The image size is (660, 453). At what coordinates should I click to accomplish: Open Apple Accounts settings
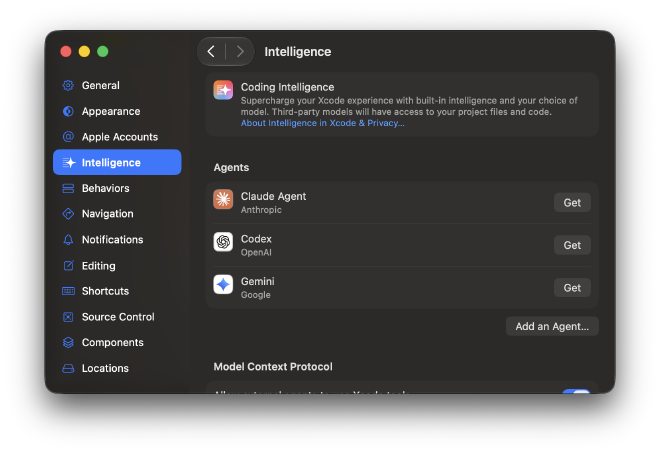click(x=117, y=137)
